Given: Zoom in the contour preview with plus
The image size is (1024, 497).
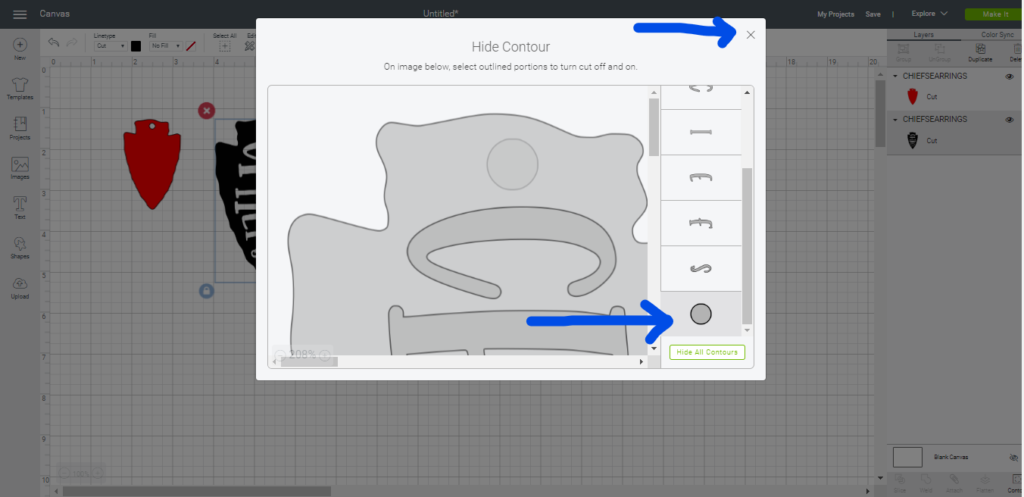Looking at the screenshot, I should (324, 355).
